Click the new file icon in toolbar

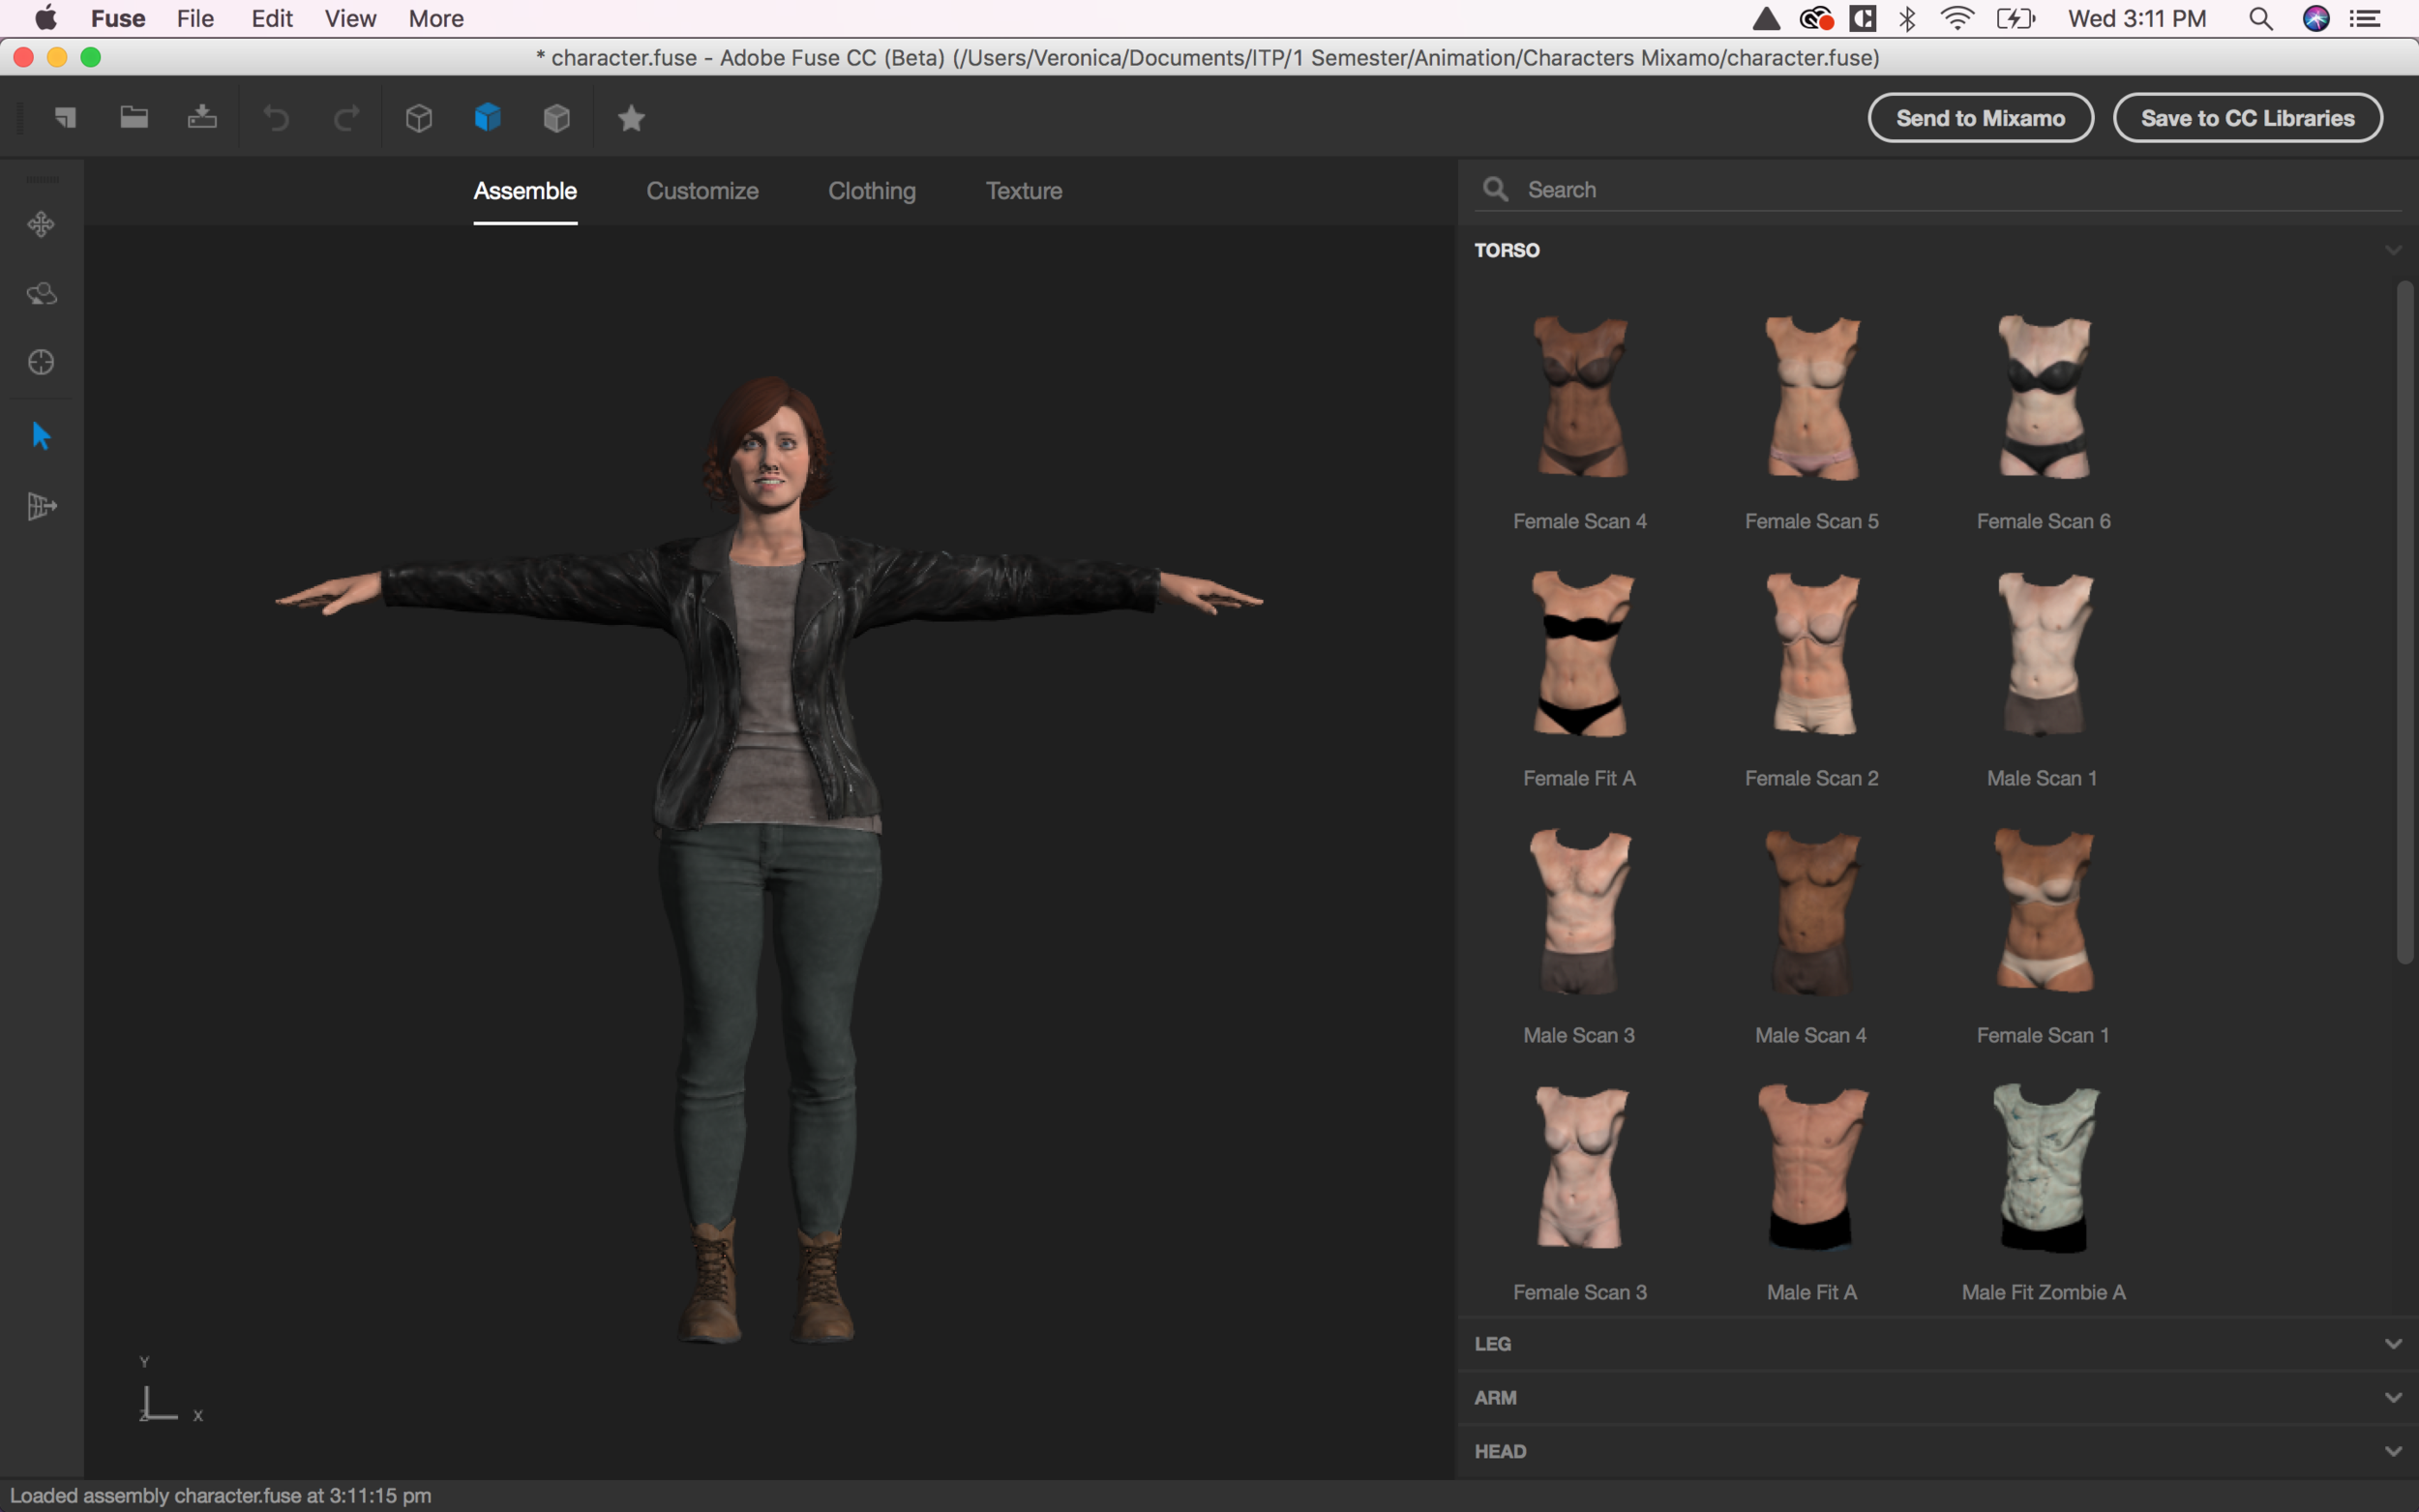pyautogui.click(x=65, y=118)
